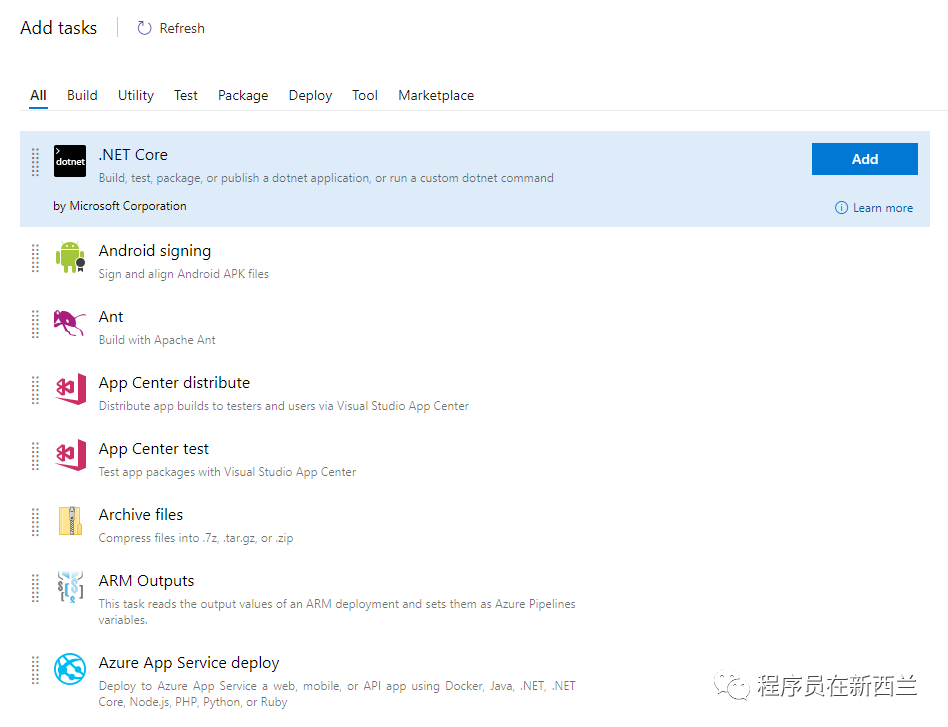Add the .NET Core task
The height and width of the screenshot is (727, 948).
(865, 159)
